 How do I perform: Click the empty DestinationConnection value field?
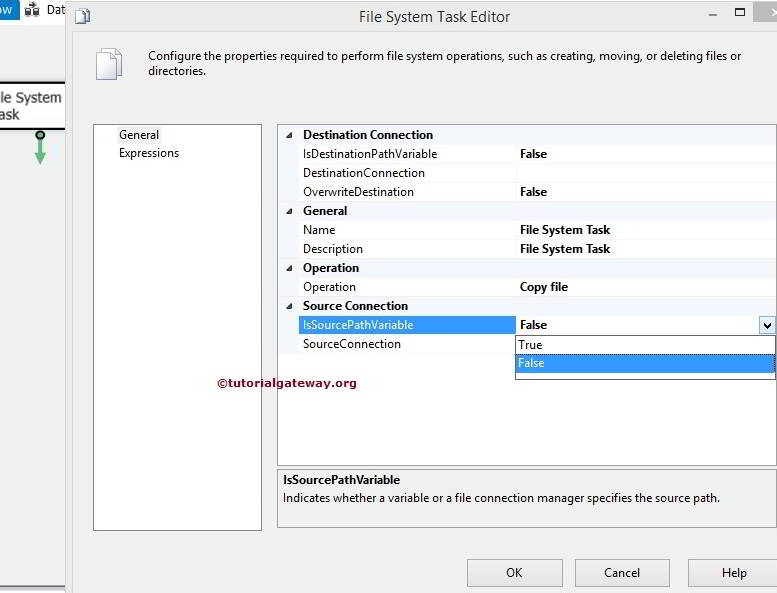tap(646, 173)
